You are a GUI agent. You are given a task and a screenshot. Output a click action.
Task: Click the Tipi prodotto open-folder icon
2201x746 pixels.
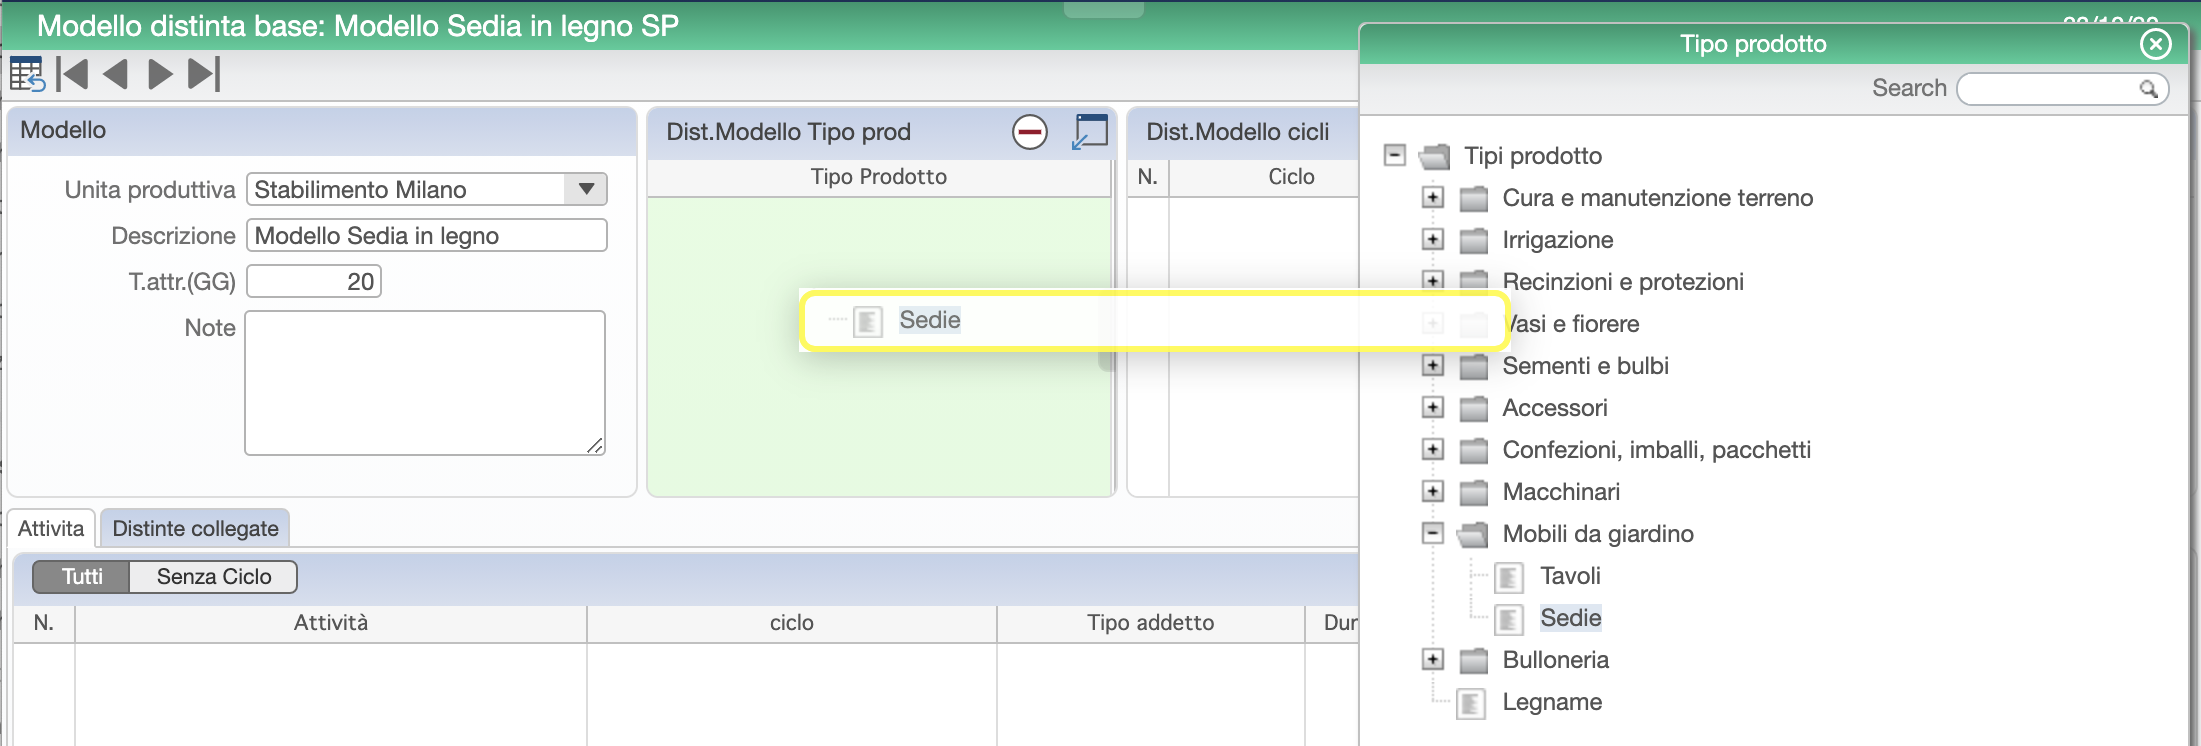point(1435,157)
